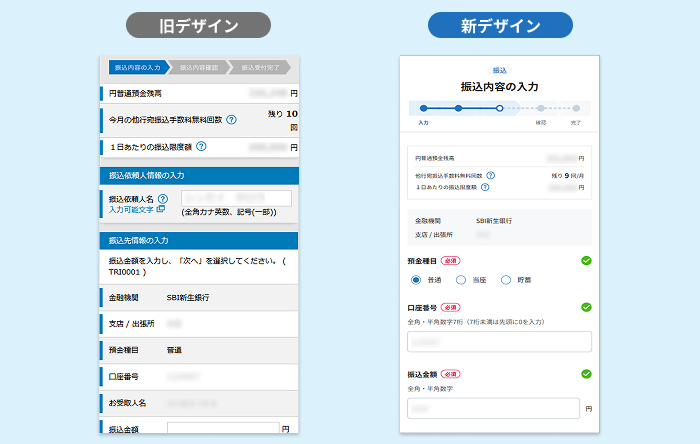The image size is (700, 444).
Task: Click green check icon beside 振込金額
Action: pyautogui.click(x=586, y=374)
